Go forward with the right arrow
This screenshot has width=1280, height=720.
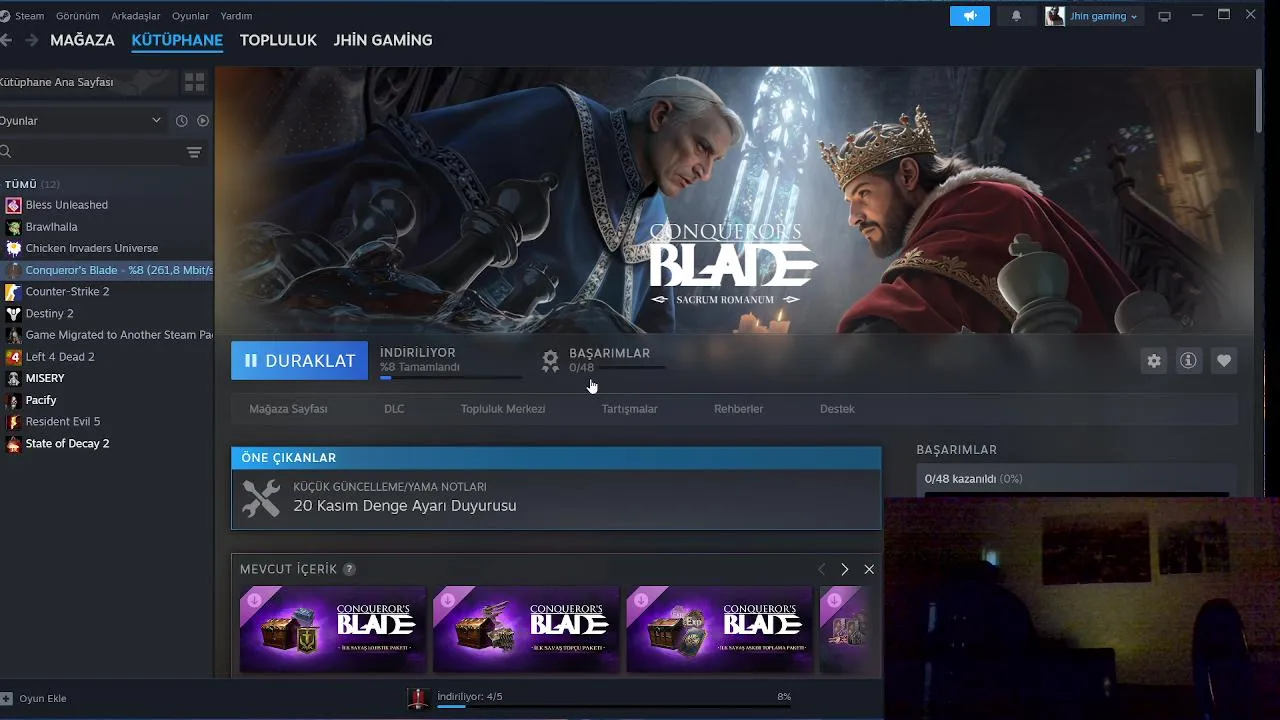[31, 40]
